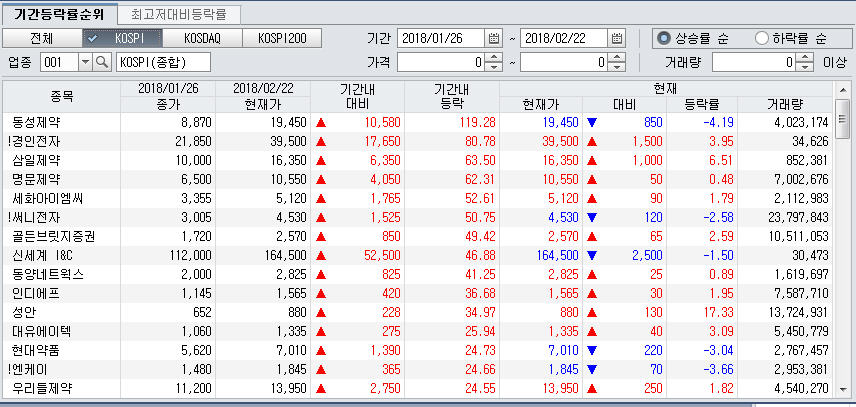Increase the minimum price with up stepper
Viewport: 856px width, 407px height.
tap(494, 58)
